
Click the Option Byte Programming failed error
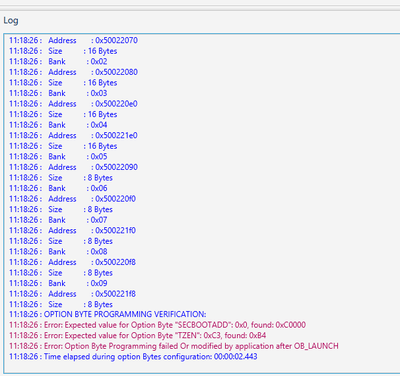coord(174,346)
